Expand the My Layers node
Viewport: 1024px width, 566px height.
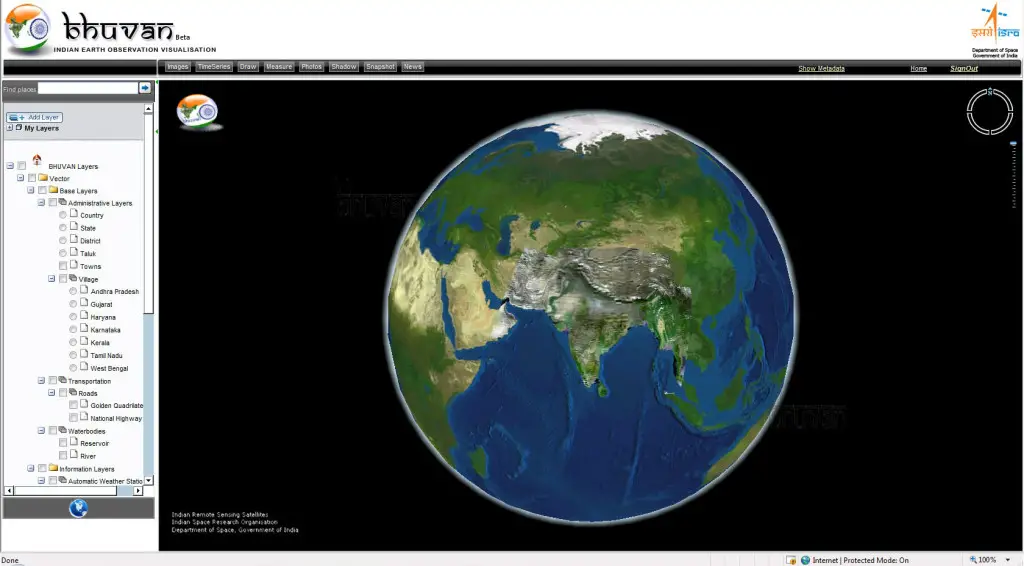tap(9, 128)
